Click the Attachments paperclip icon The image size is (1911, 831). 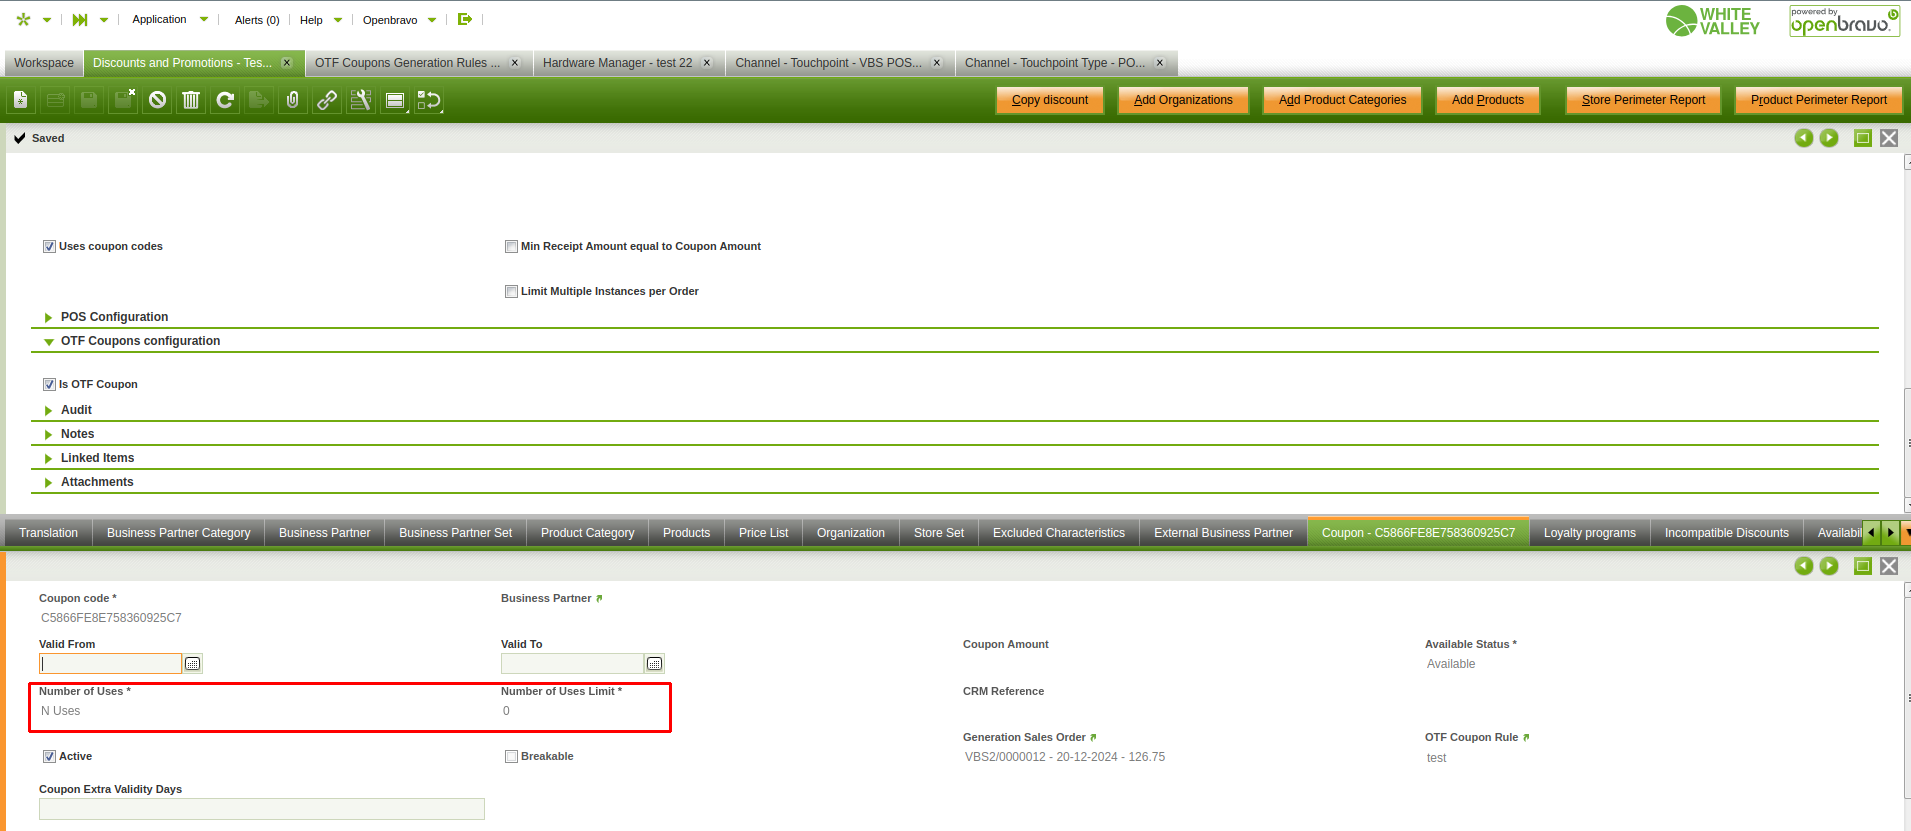point(292,100)
